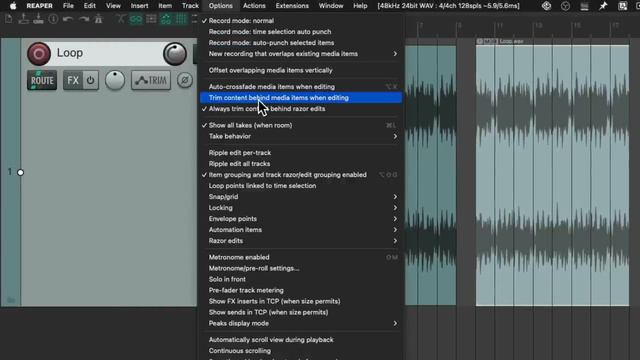Uncheck Show all takes (when room)

tap(301, 125)
